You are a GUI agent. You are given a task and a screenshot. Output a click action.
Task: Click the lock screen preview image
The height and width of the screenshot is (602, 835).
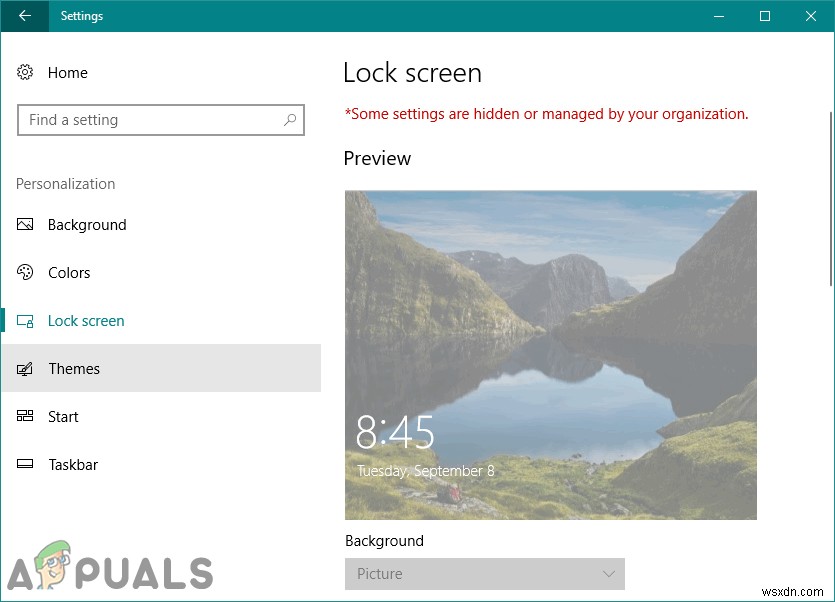[551, 355]
